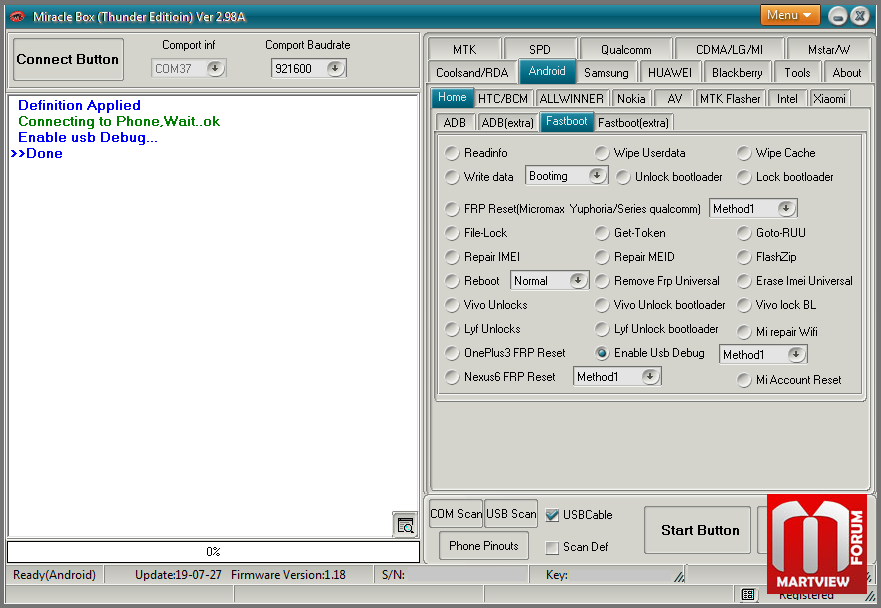Image resolution: width=881 pixels, height=608 pixels.
Task: Enable the Scan Def checkbox
Action: tap(552, 547)
